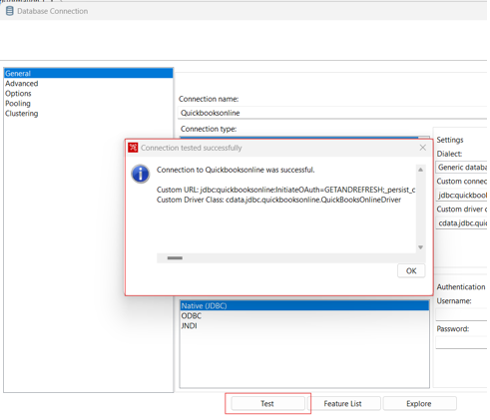Click OK in the connection success dialog

coord(411,271)
